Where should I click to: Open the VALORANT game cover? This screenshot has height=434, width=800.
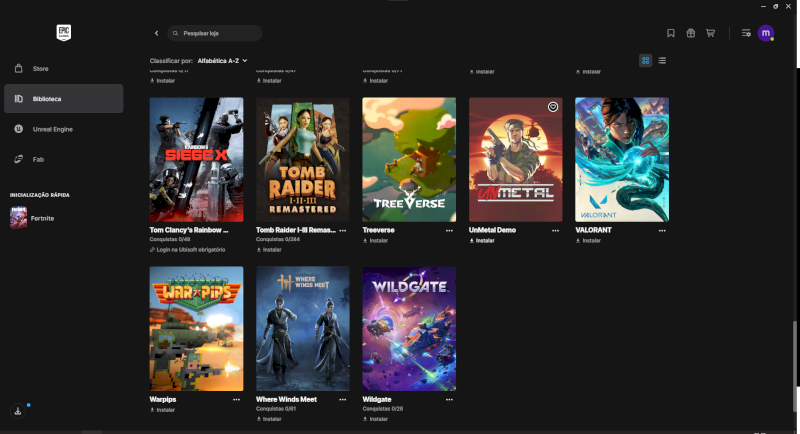point(622,160)
